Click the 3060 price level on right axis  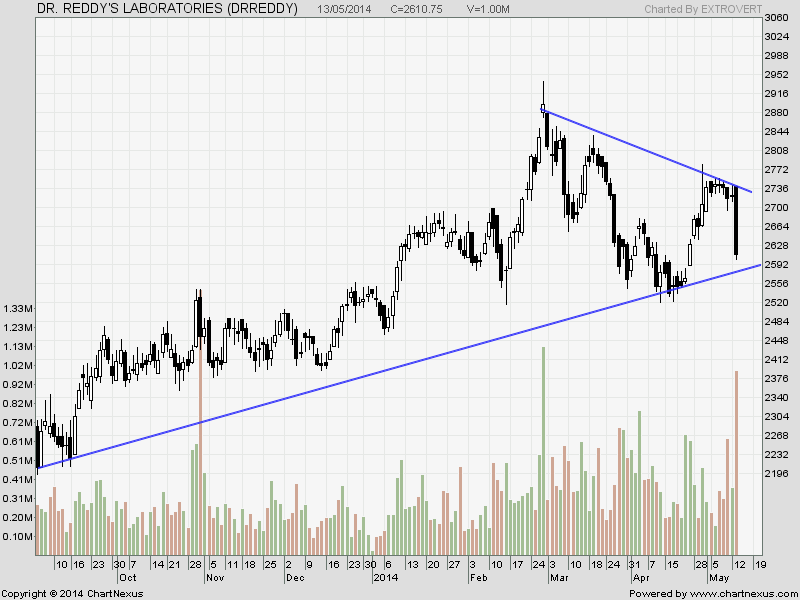click(776, 18)
